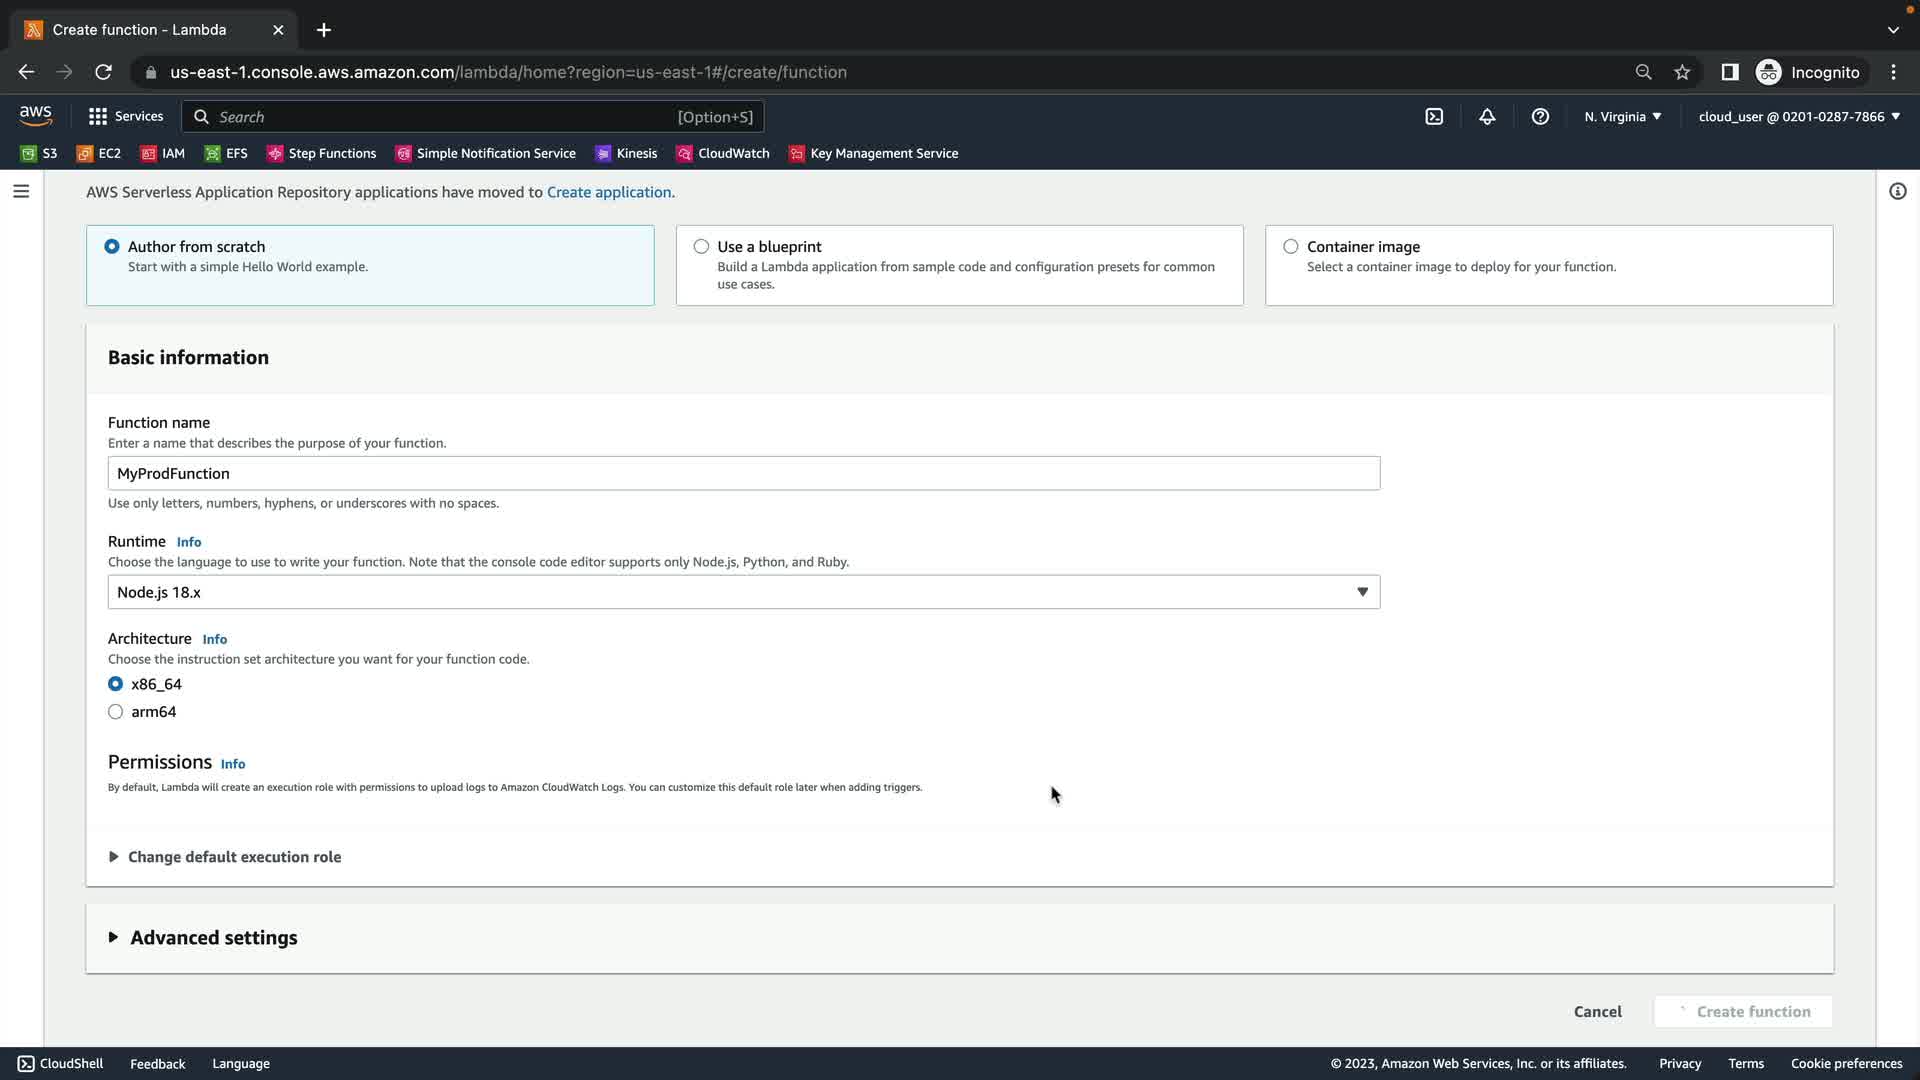Screen dimensions: 1920x1080
Task: Open CloudShell icon in top navigation bar
Action: point(1434,117)
